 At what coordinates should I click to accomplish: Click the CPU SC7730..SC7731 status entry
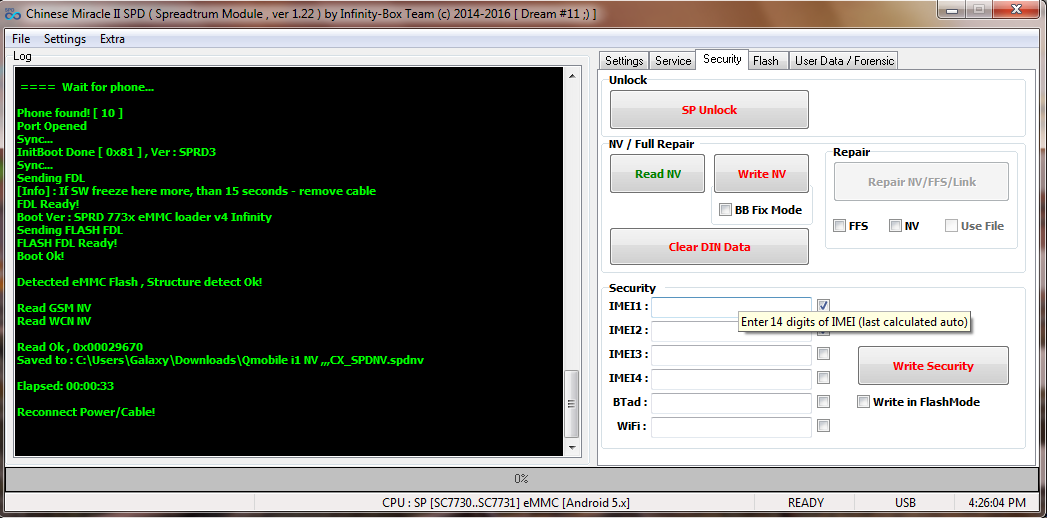pos(505,503)
